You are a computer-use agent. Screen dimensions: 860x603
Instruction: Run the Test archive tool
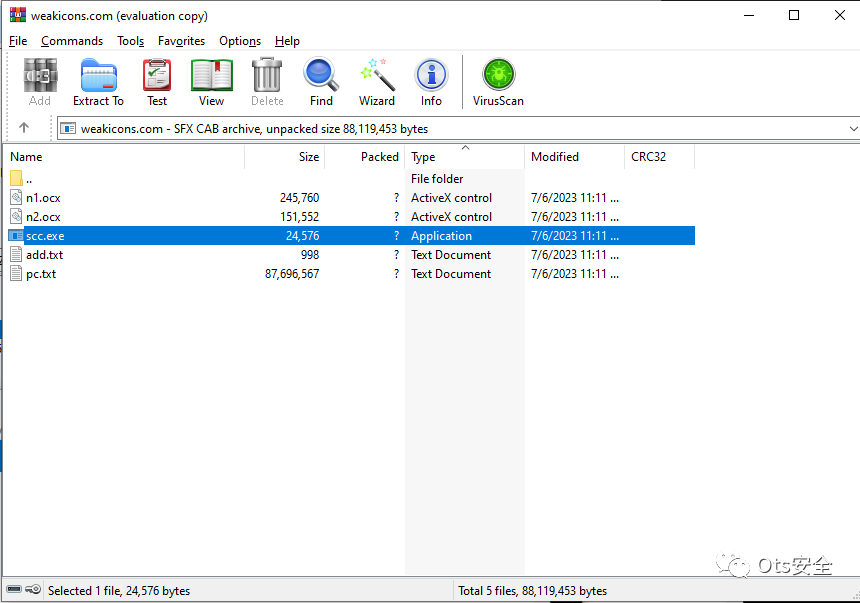click(157, 82)
